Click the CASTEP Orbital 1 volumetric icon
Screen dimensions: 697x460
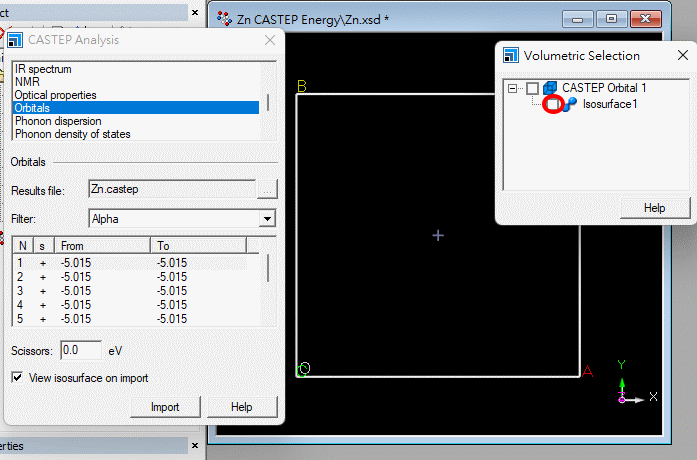coord(550,88)
